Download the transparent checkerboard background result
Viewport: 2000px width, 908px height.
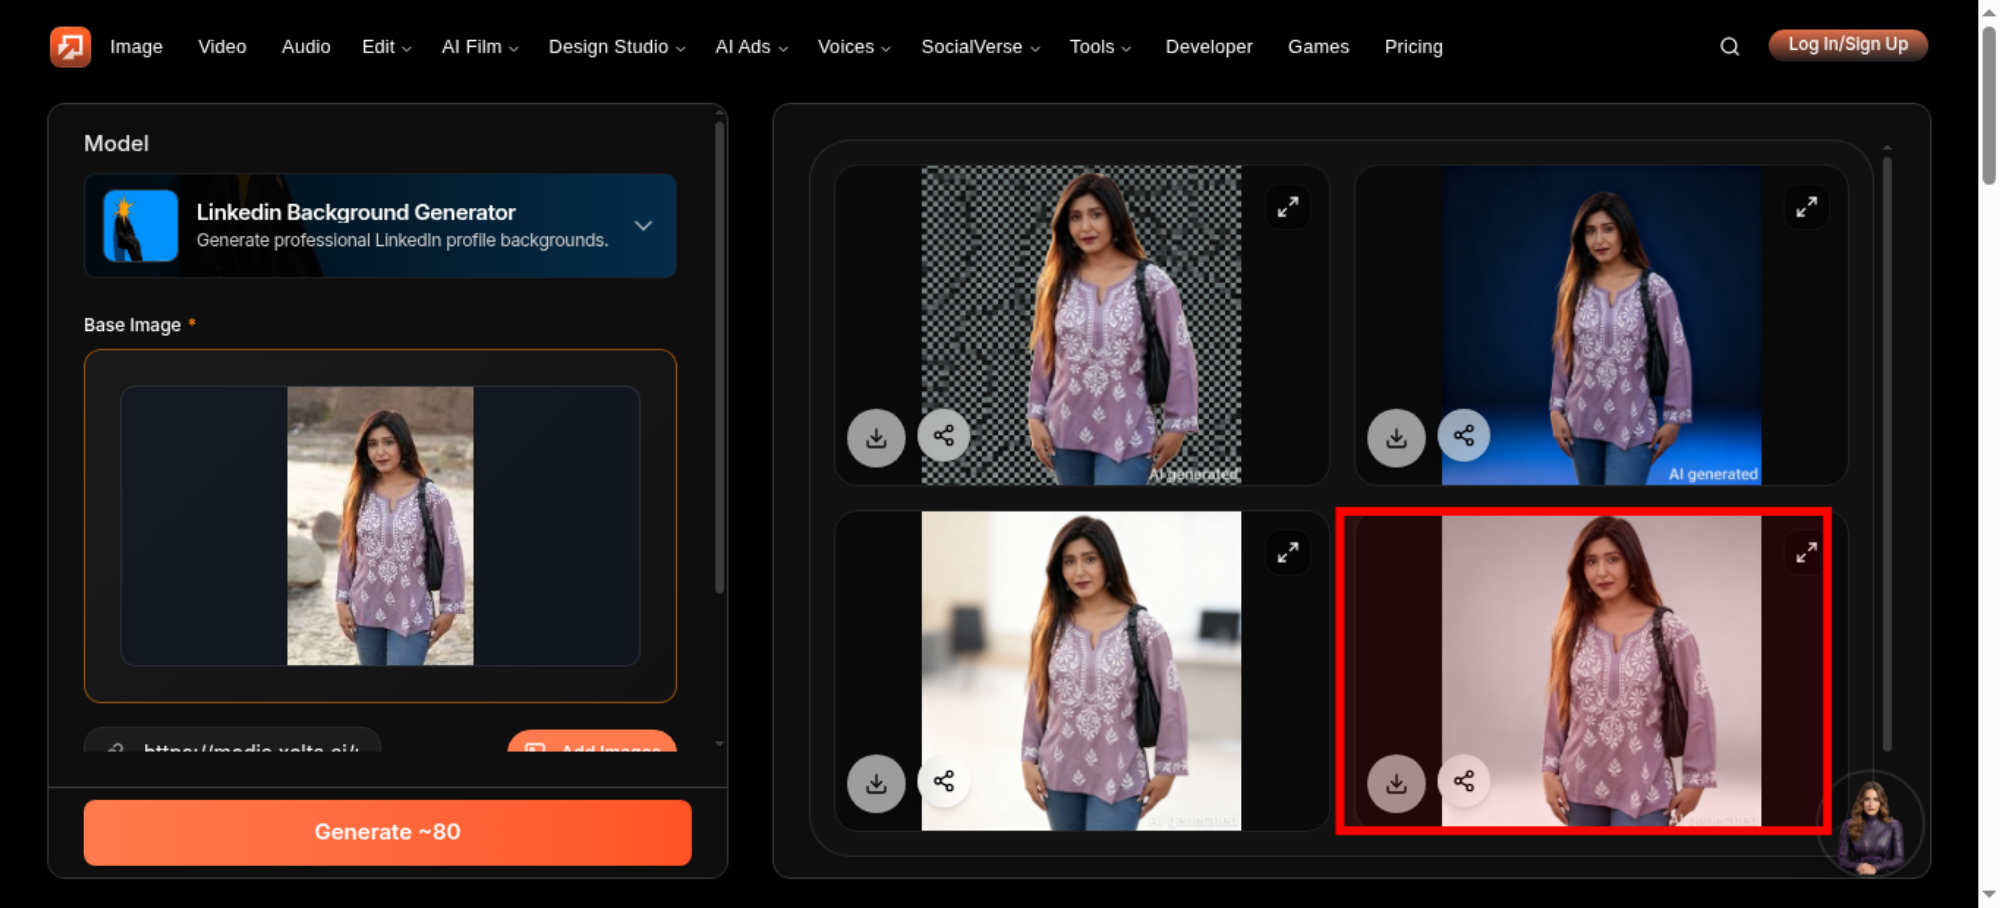point(876,437)
